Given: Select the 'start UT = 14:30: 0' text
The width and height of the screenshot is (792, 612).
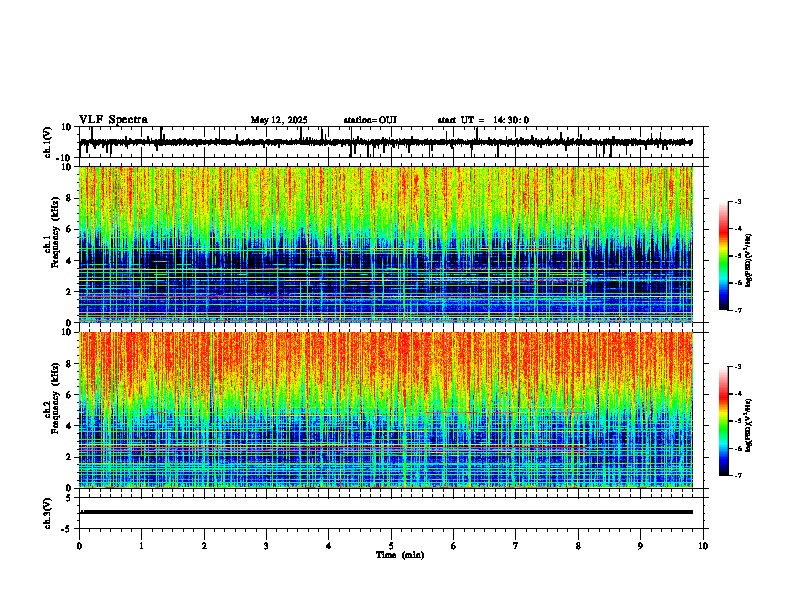Looking at the screenshot, I should [483, 120].
